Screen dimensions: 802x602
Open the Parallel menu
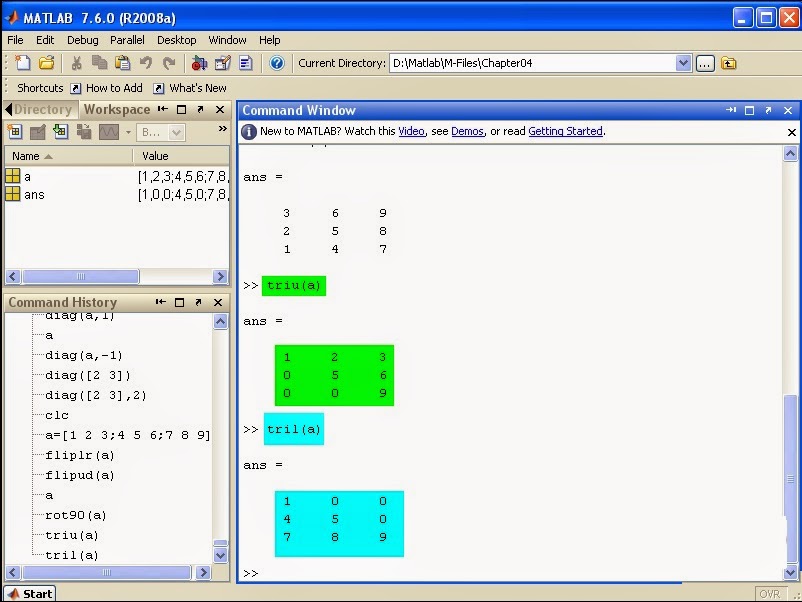click(x=127, y=40)
